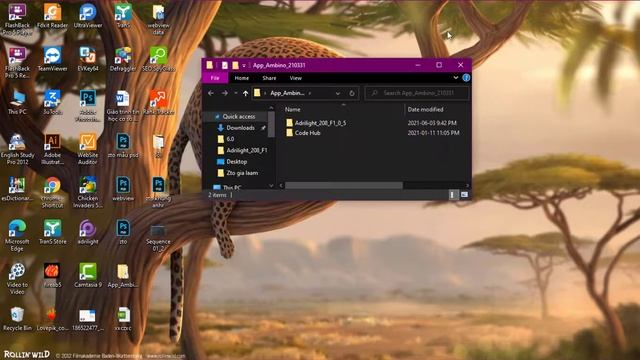Go forward in Explorer navigation
Viewport: 640px width, 360px height.
[x=224, y=93]
